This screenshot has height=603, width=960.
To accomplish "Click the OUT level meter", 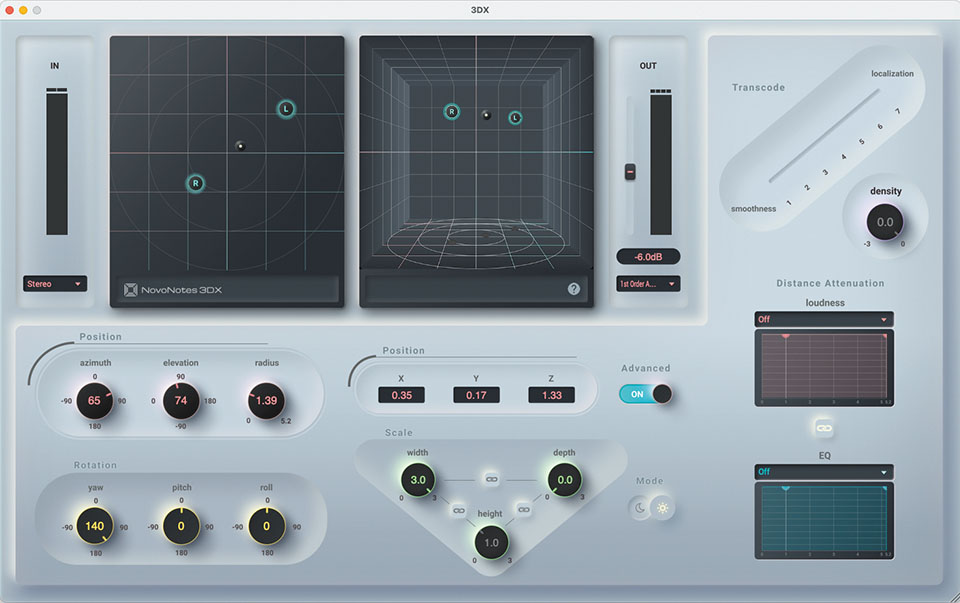I will tap(661, 162).
